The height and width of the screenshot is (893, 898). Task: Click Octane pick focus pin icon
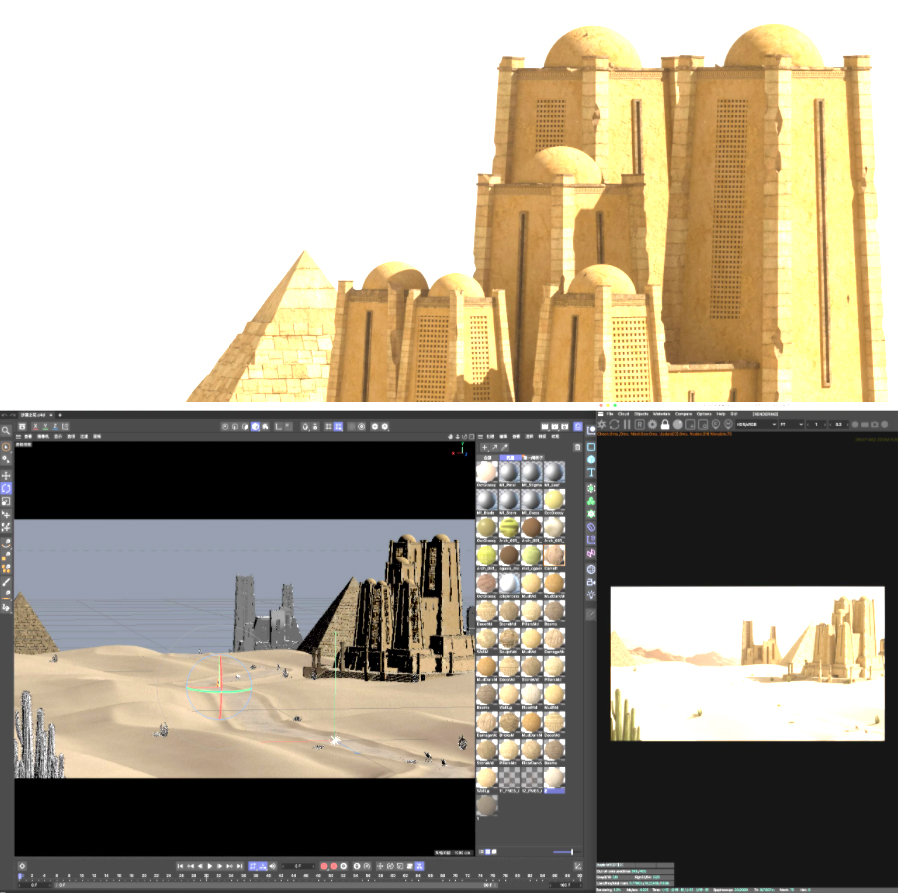pos(716,424)
